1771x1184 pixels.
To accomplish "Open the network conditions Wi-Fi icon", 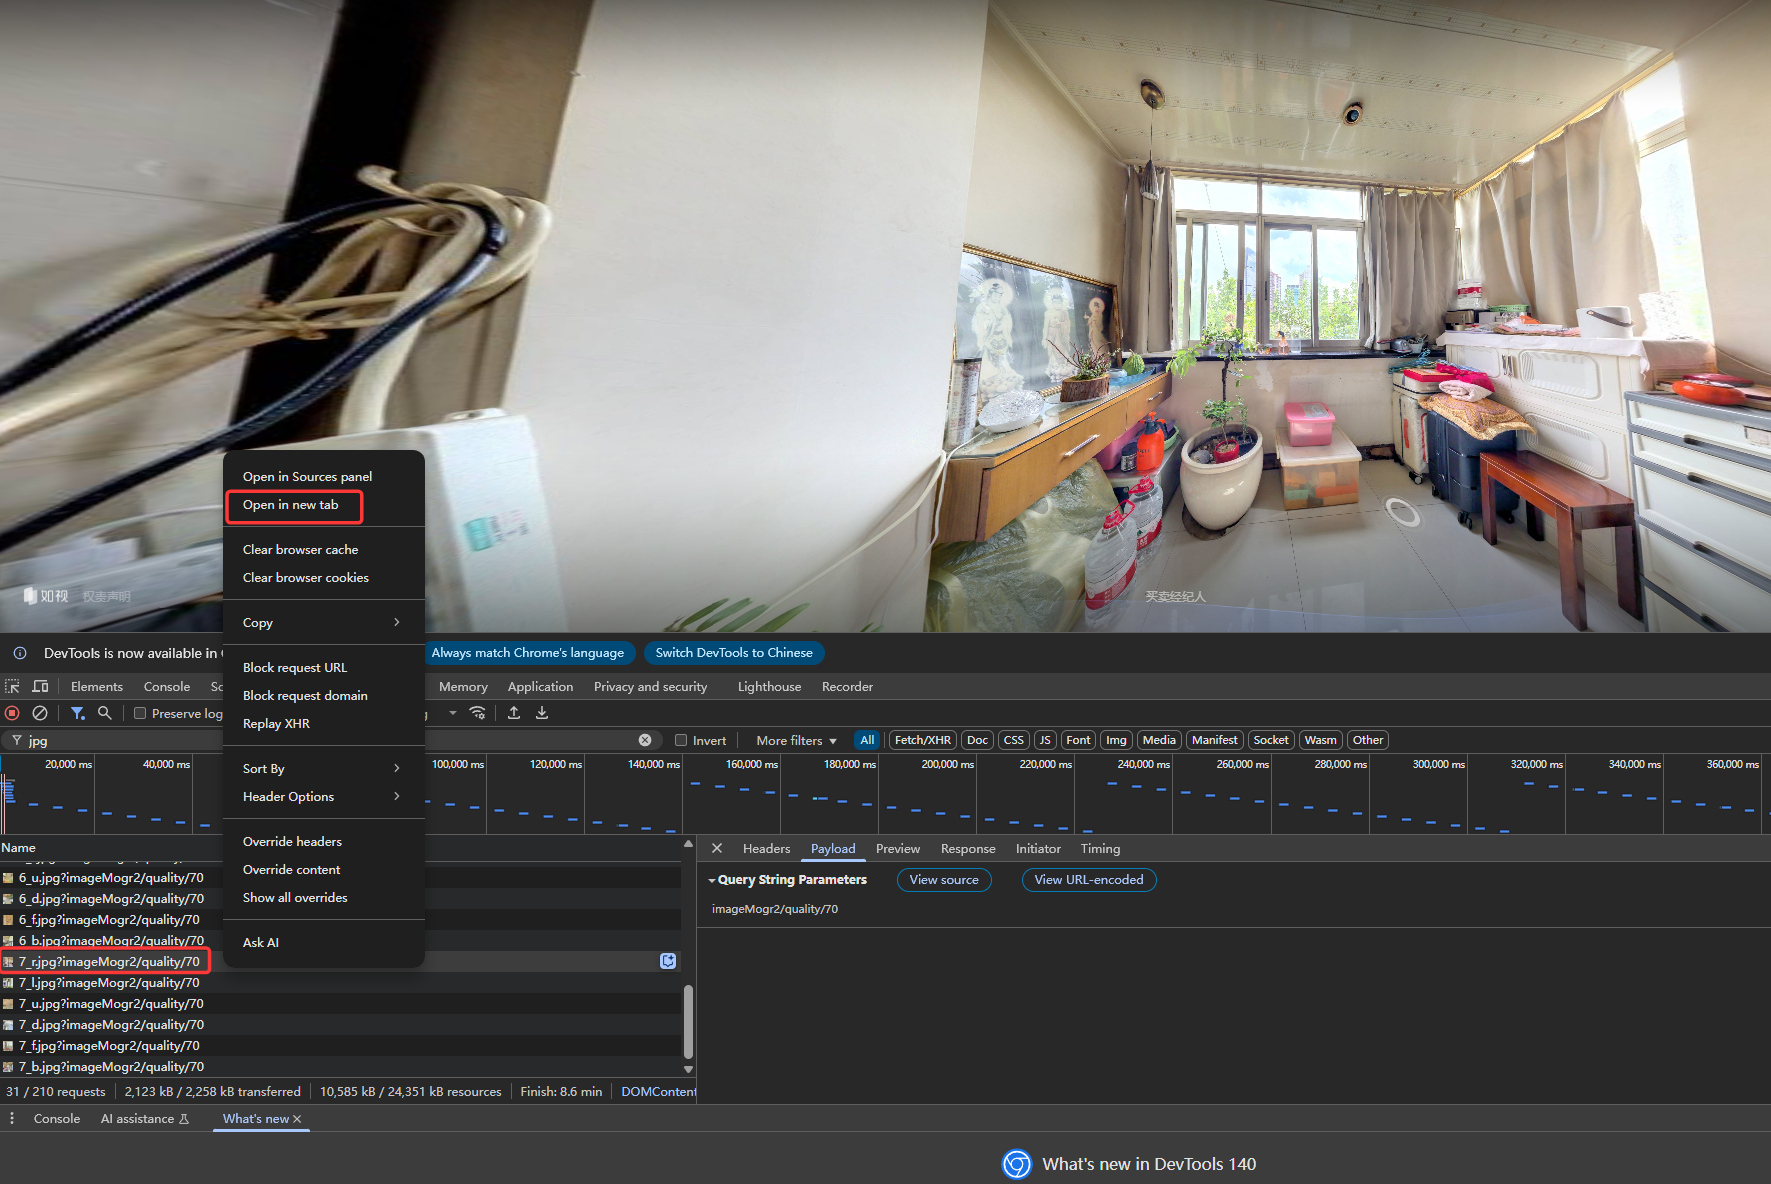I will (478, 713).
